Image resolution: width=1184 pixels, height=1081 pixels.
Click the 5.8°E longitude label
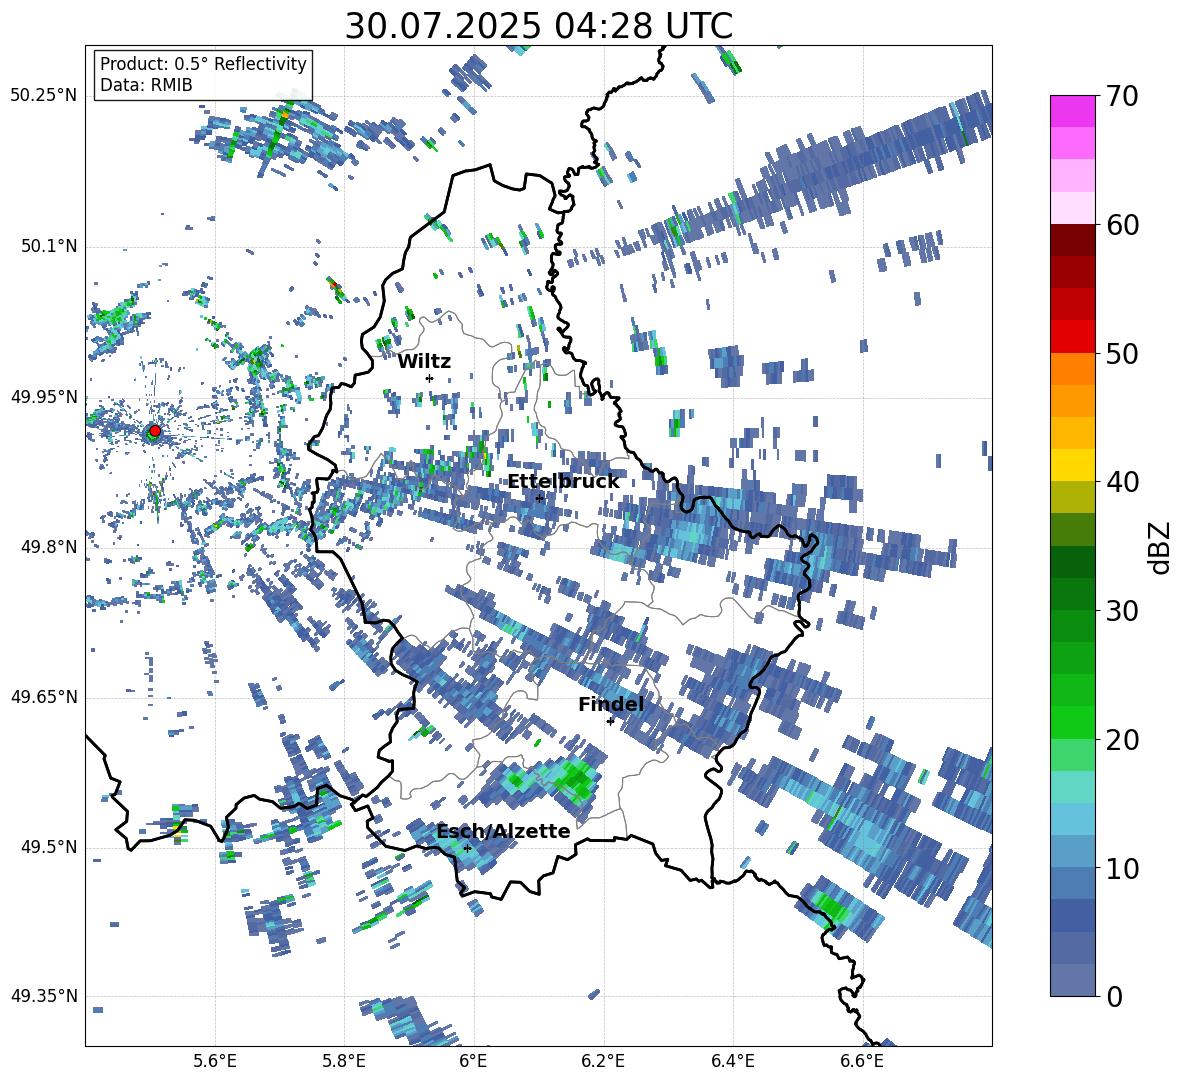(344, 1061)
